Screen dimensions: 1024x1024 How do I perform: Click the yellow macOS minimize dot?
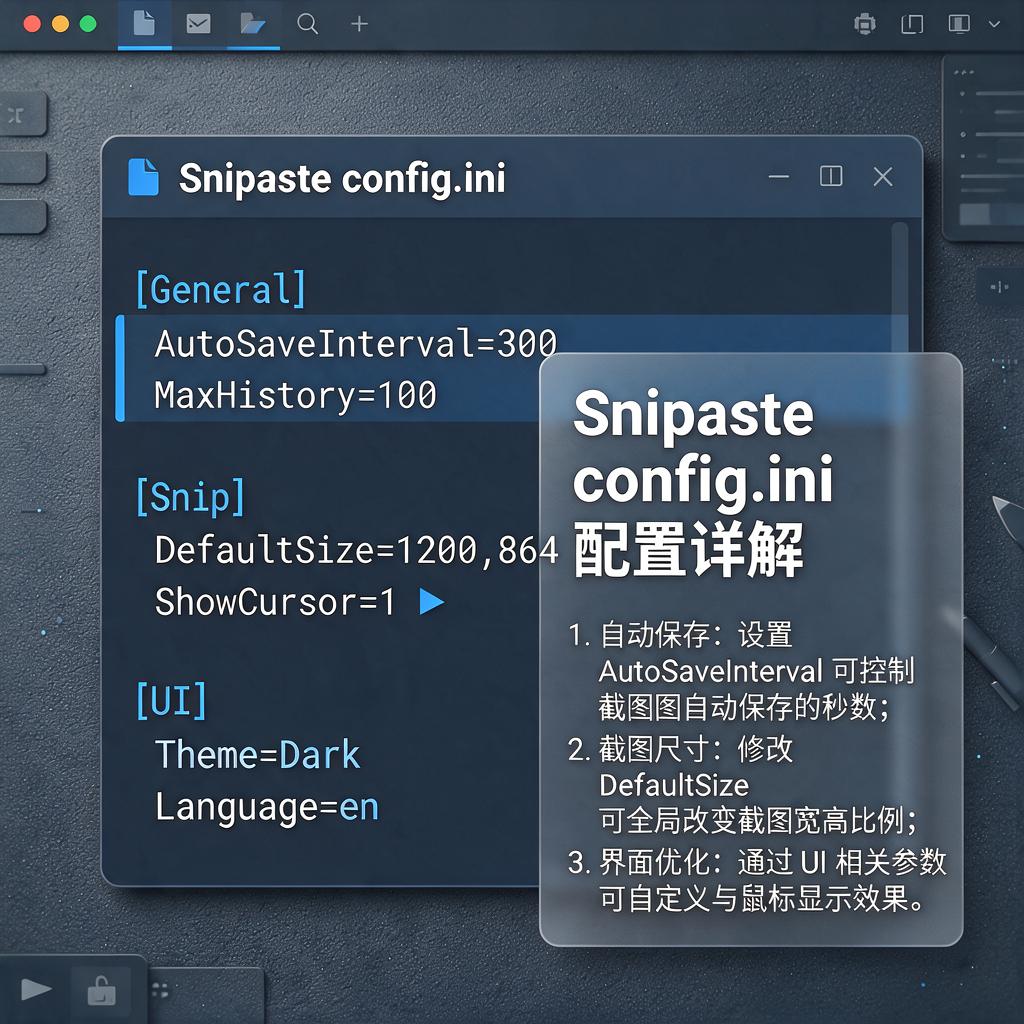tap(60, 24)
